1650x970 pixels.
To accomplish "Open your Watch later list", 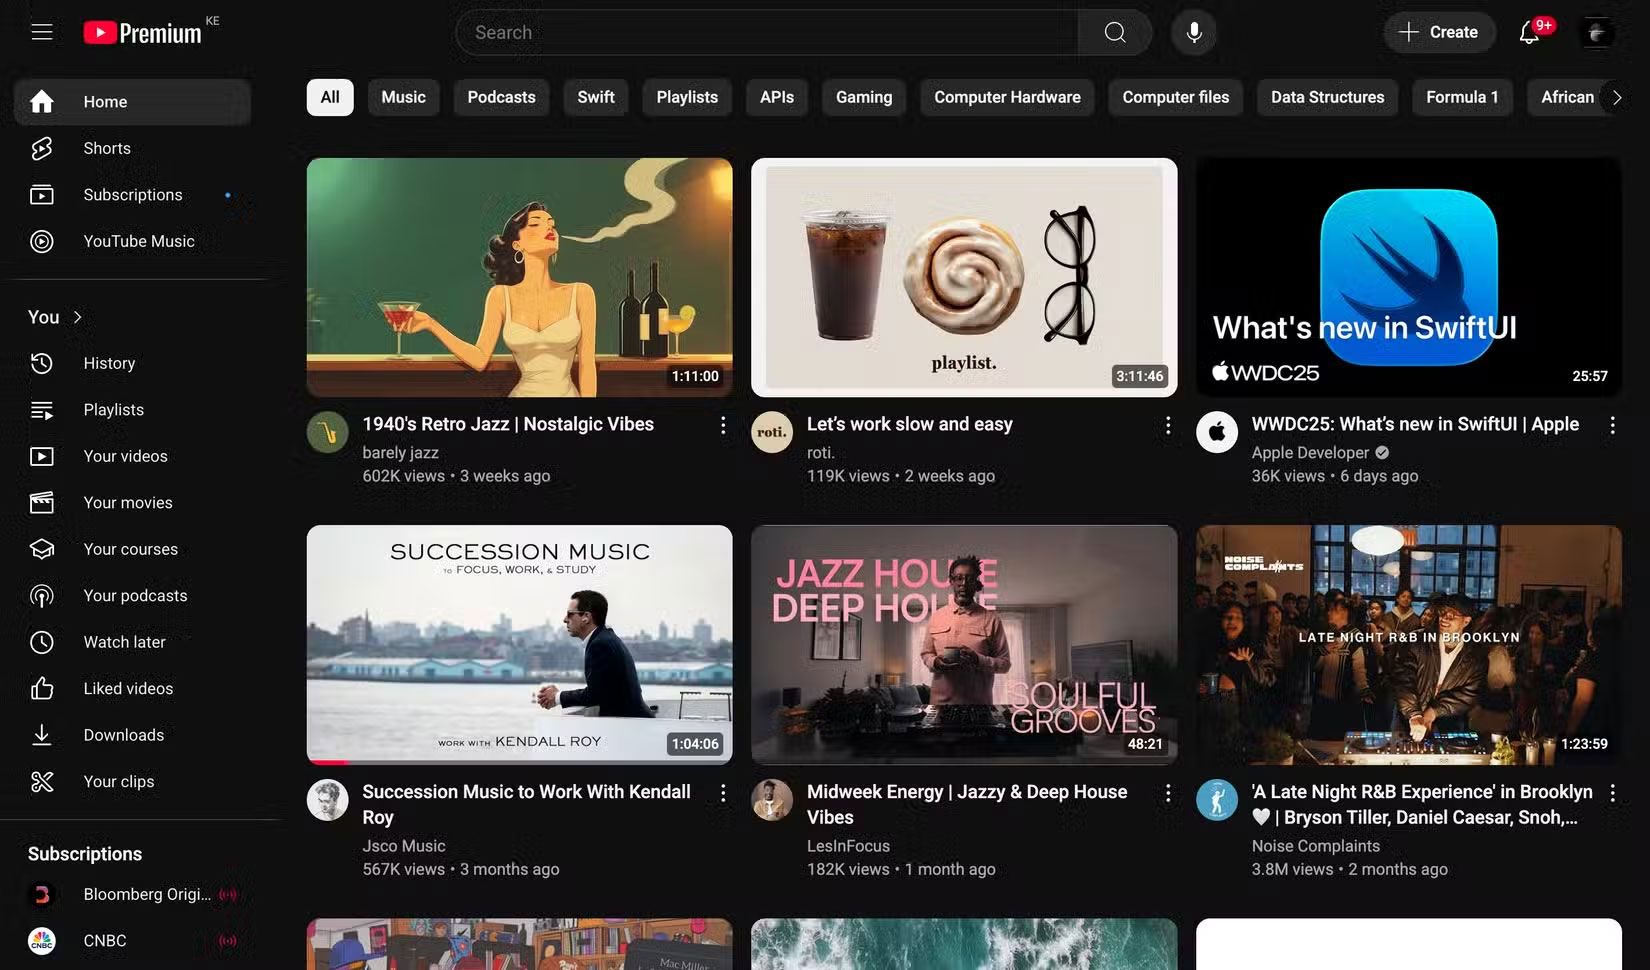I will pyautogui.click(x=125, y=642).
